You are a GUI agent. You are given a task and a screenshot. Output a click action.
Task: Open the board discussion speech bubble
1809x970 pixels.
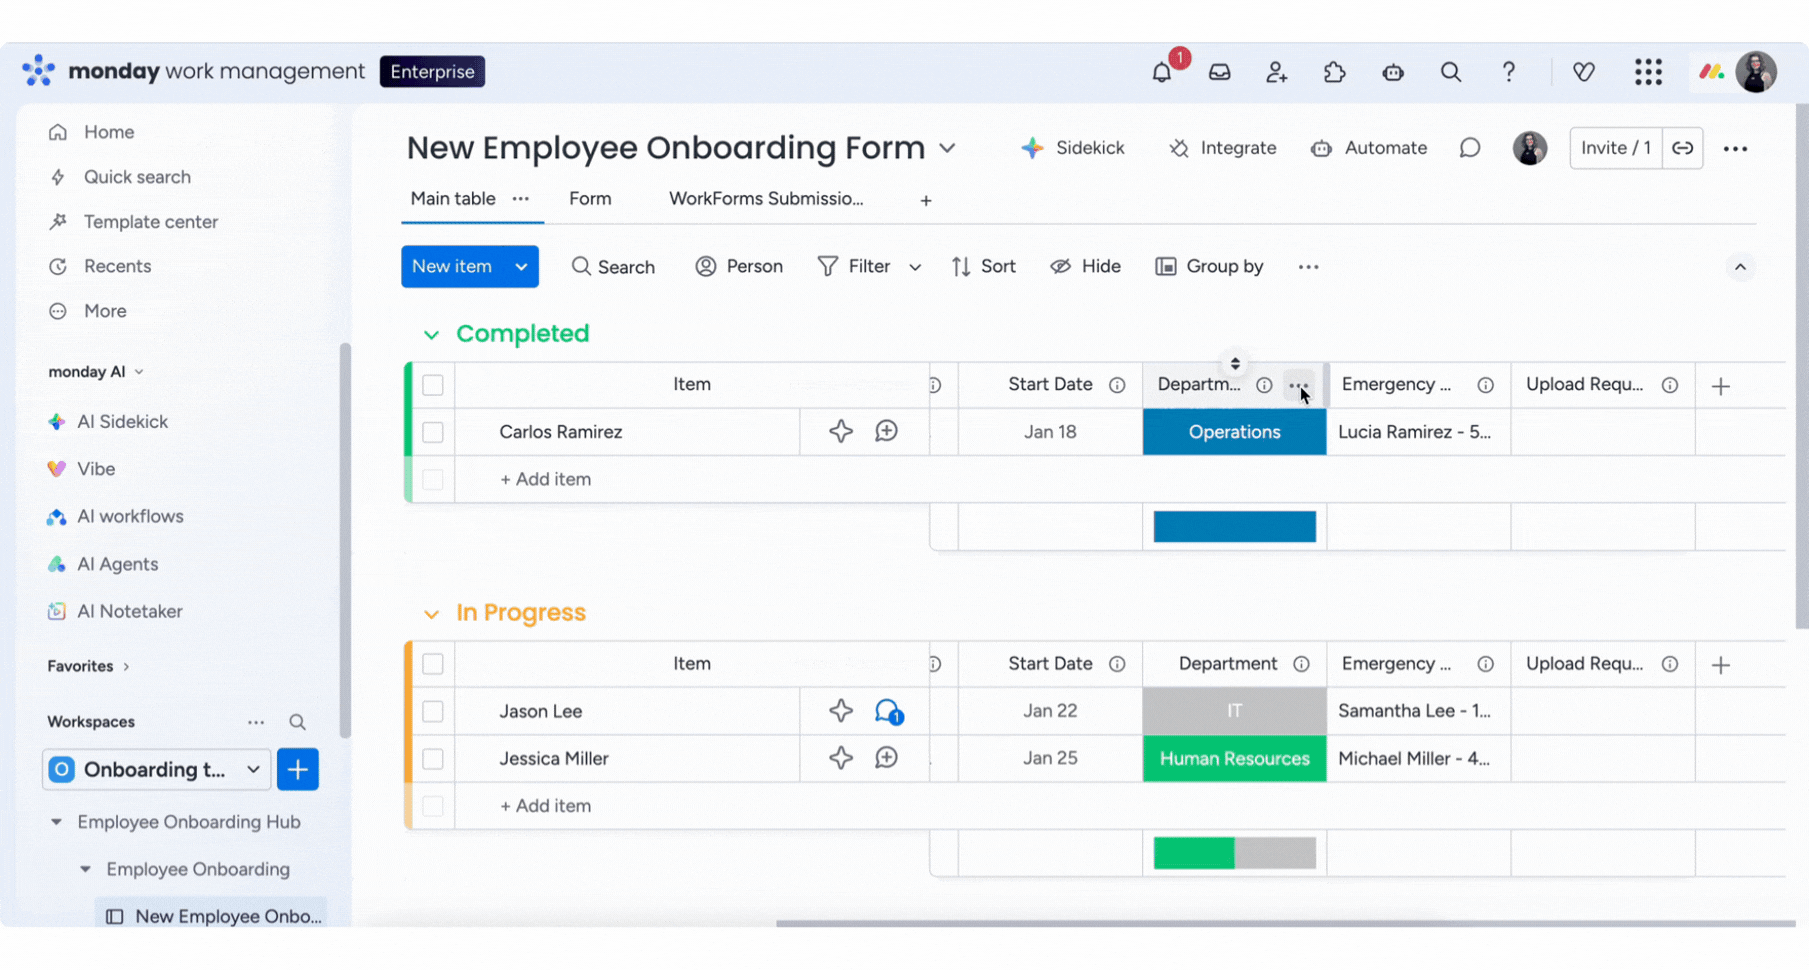pos(1469,148)
